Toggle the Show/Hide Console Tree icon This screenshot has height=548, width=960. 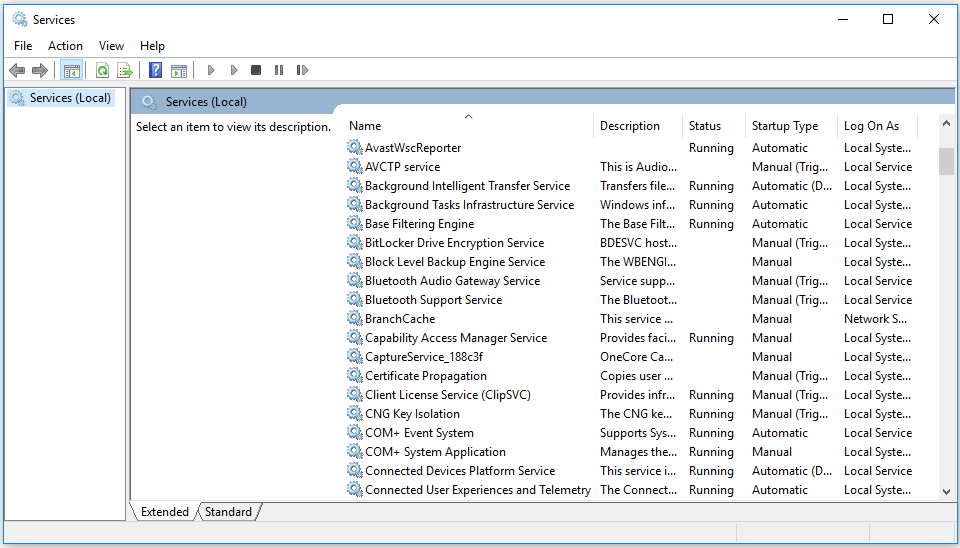(x=72, y=70)
